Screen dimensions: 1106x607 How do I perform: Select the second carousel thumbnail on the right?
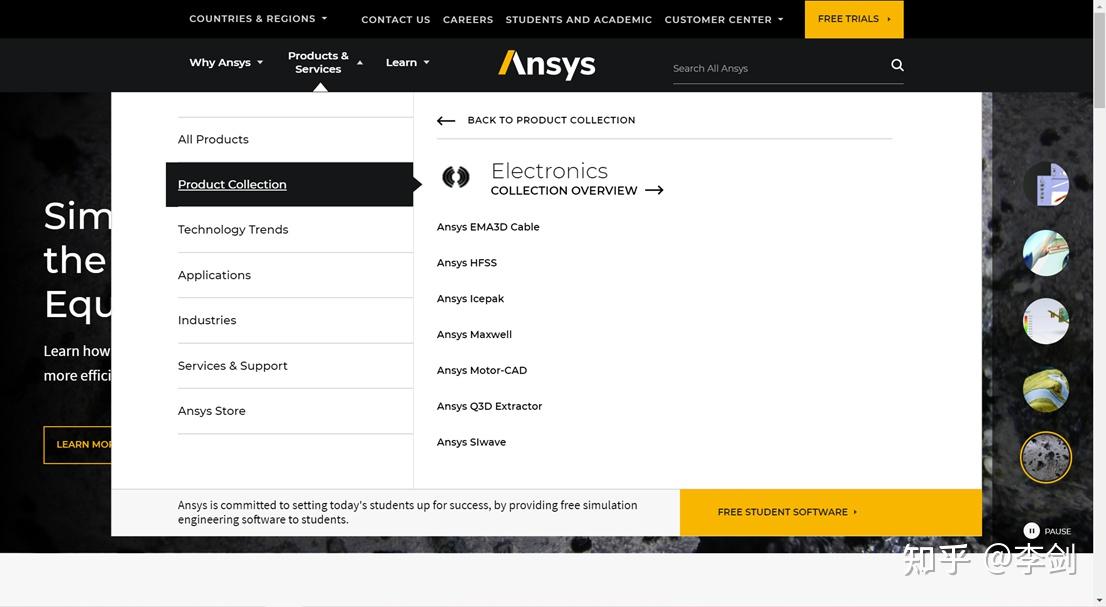[1046, 253]
